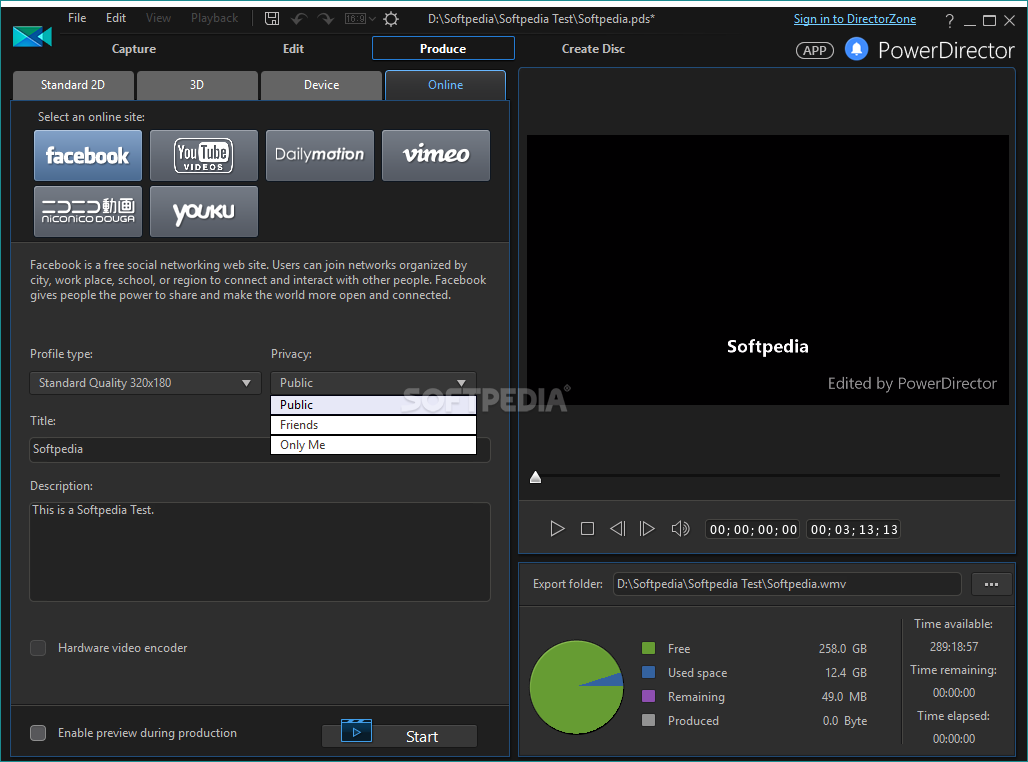The width and height of the screenshot is (1028, 762).
Task: Collapse the Privacy dropdown
Action: pos(373,383)
